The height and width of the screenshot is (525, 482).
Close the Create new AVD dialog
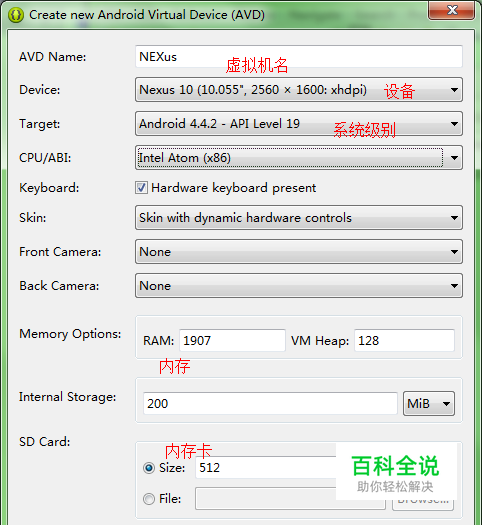(x=451, y=10)
